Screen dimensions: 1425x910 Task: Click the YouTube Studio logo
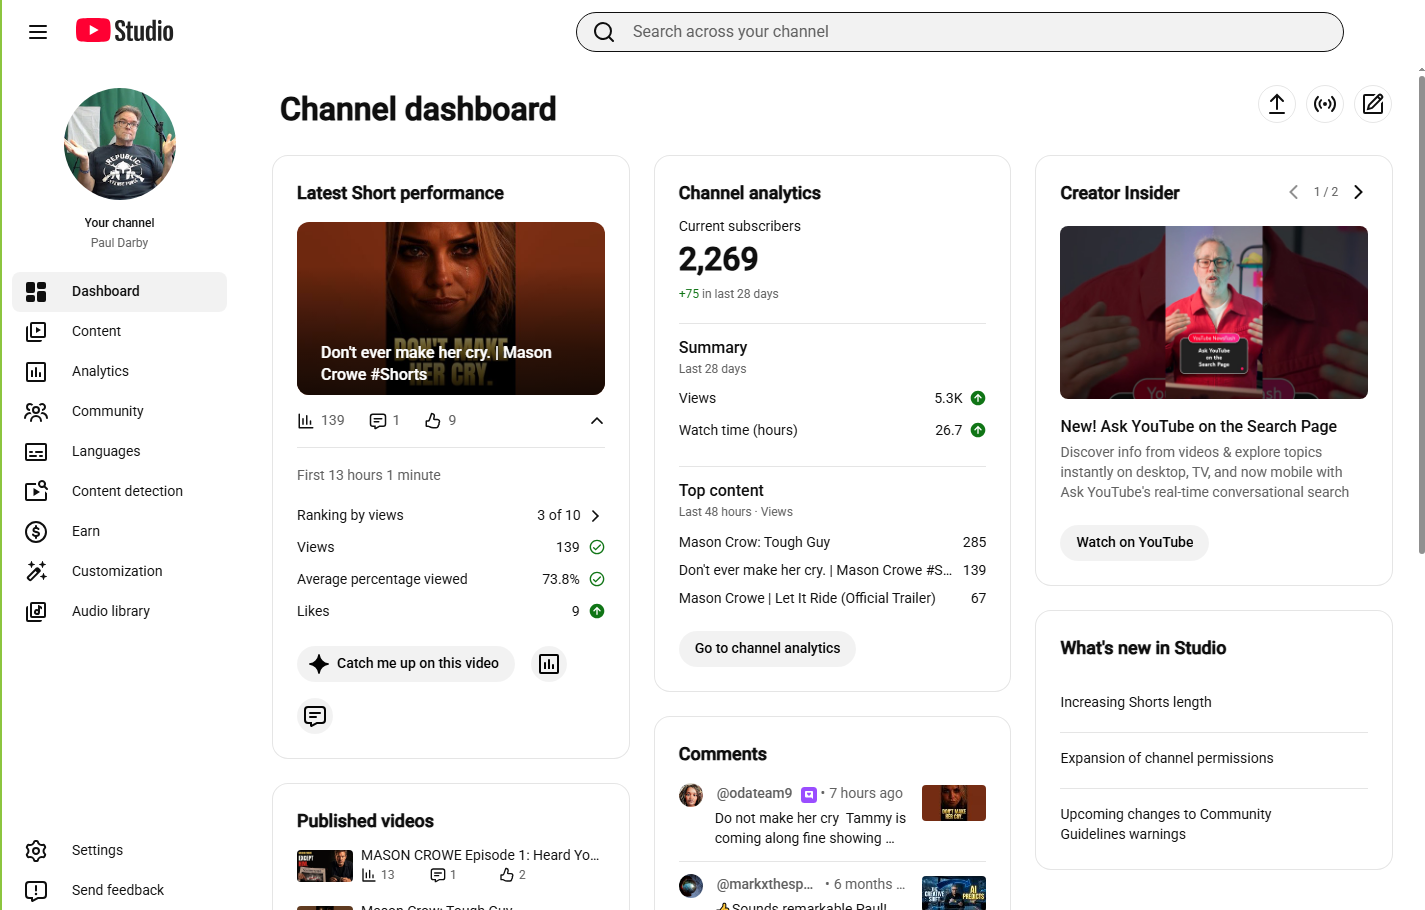pyautogui.click(x=125, y=31)
